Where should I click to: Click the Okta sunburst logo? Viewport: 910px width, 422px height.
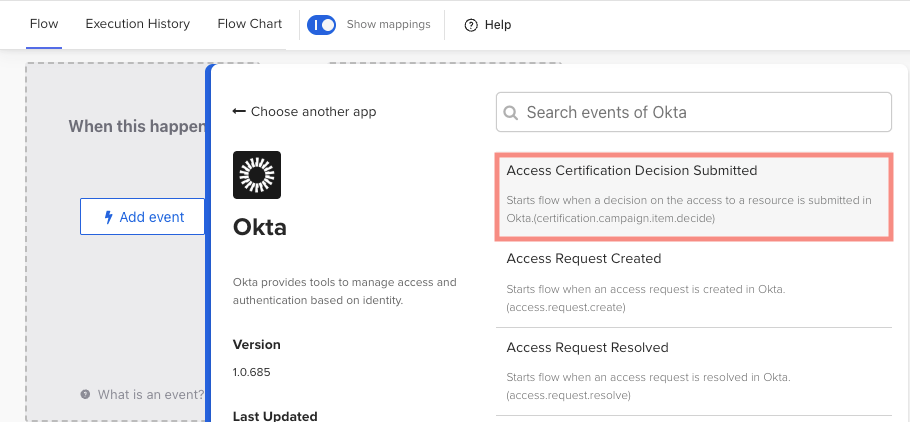click(x=257, y=175)
